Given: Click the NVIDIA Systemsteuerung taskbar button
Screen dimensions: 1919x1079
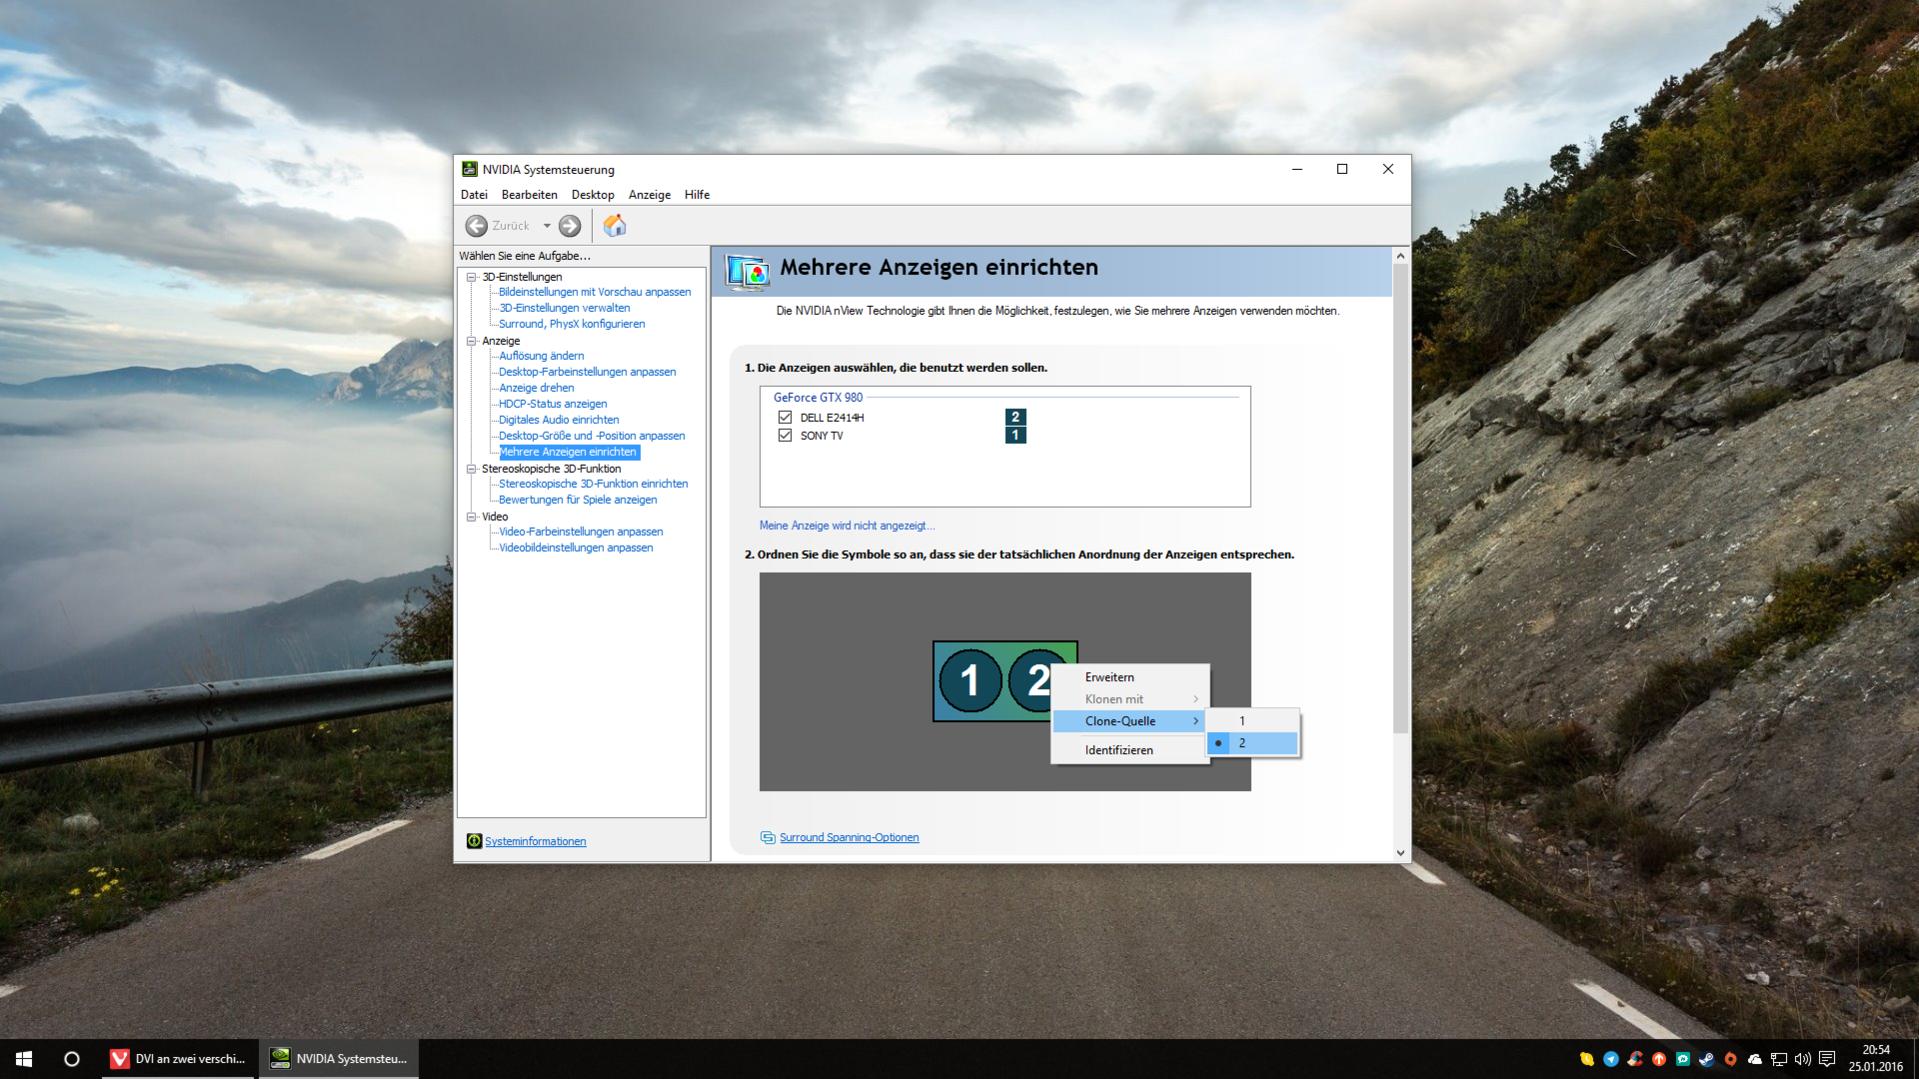Looking at the screenshot, I should pyautogui.click(x=339, y=1059).
